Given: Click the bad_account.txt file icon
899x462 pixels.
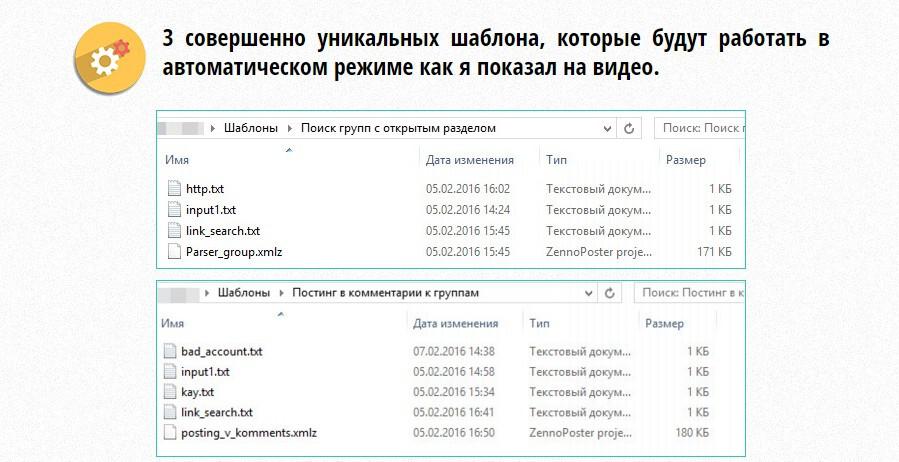Looking at the screenshot, I should coord(171,352).
